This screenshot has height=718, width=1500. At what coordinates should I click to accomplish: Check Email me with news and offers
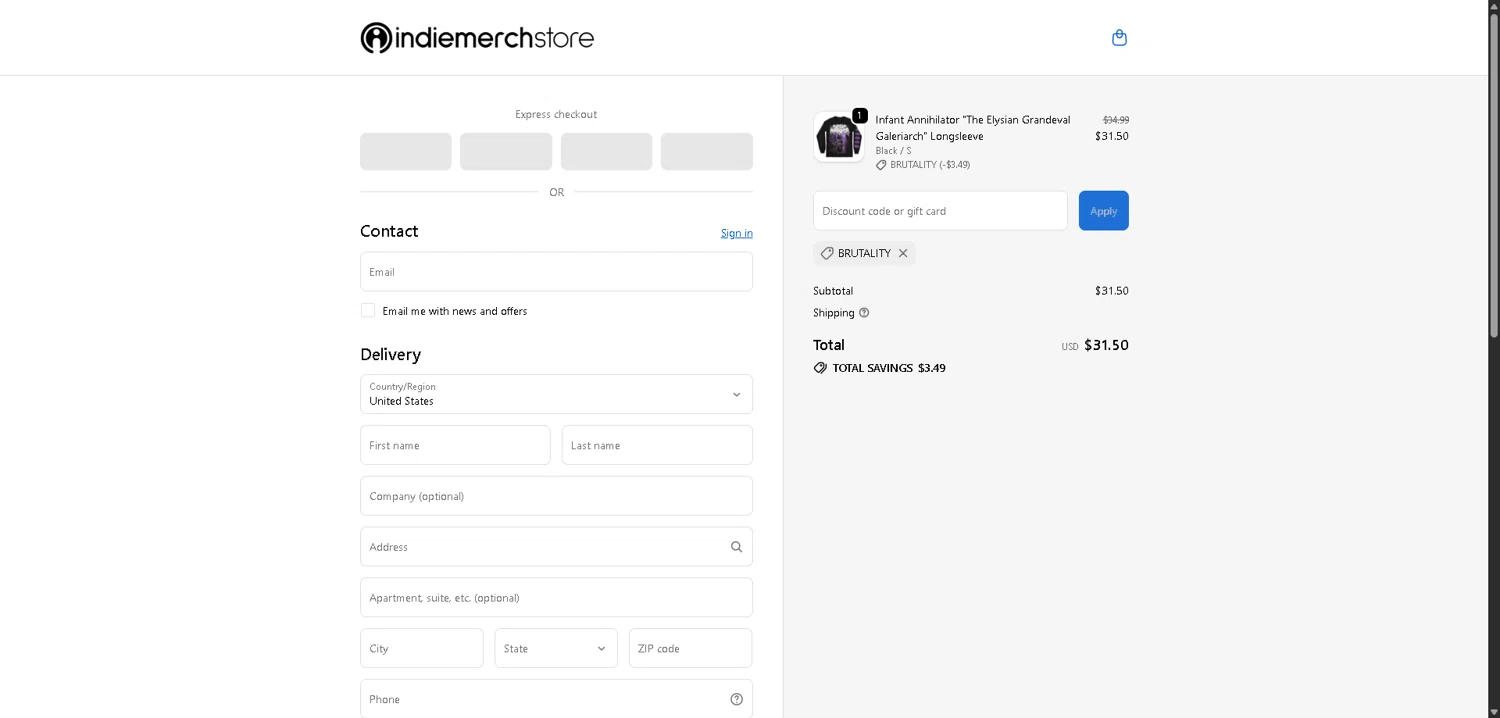[368, 311]
